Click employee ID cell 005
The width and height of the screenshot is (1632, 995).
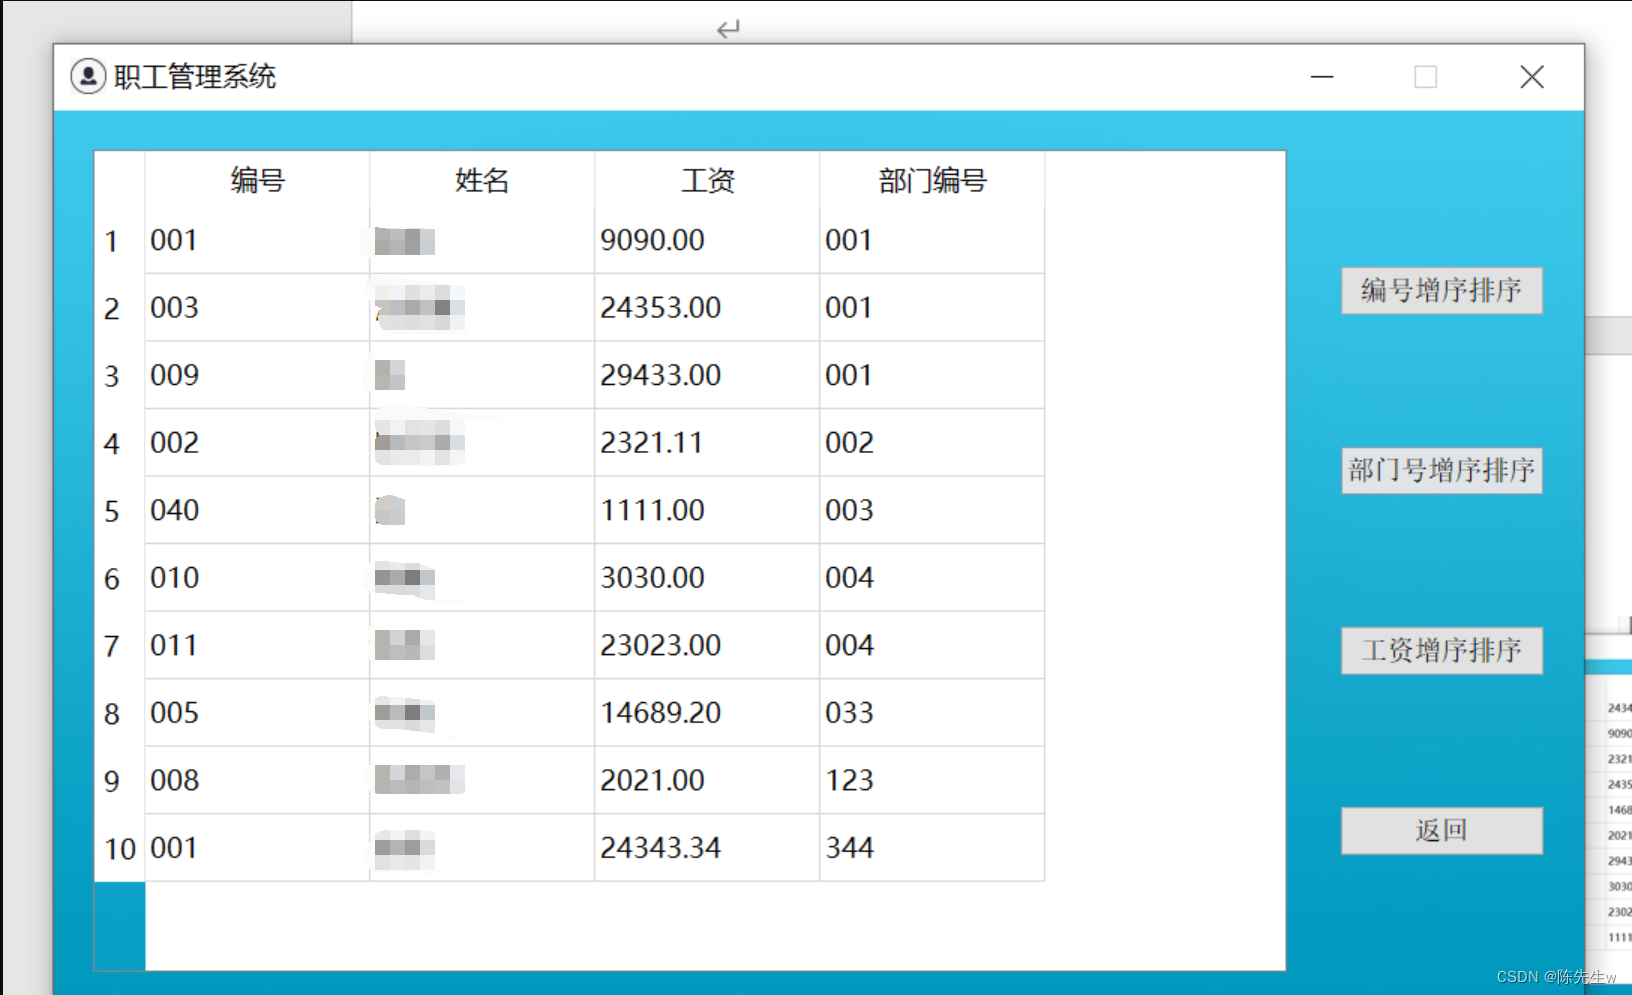[x=257, y=713]
